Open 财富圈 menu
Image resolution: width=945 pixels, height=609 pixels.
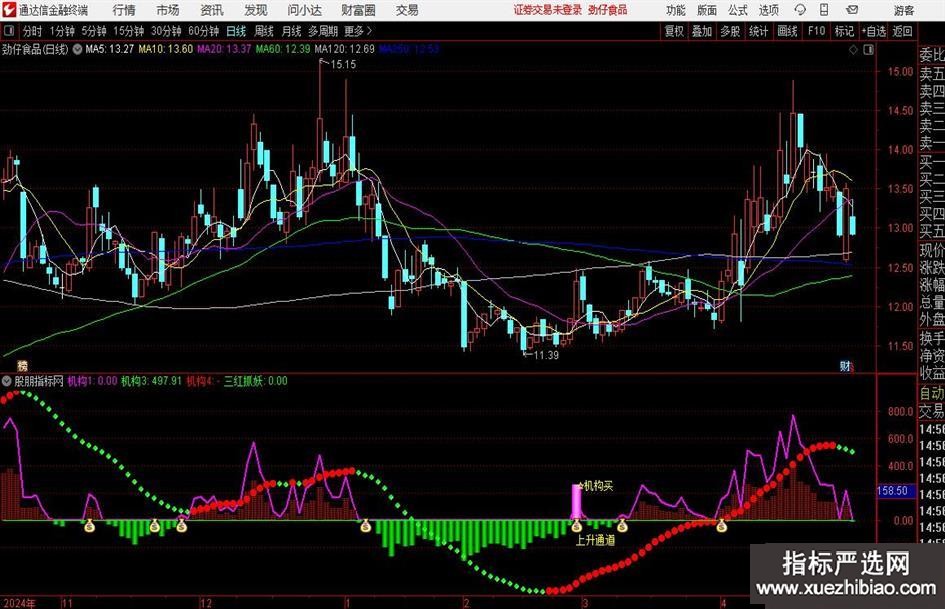pos(358,10)
